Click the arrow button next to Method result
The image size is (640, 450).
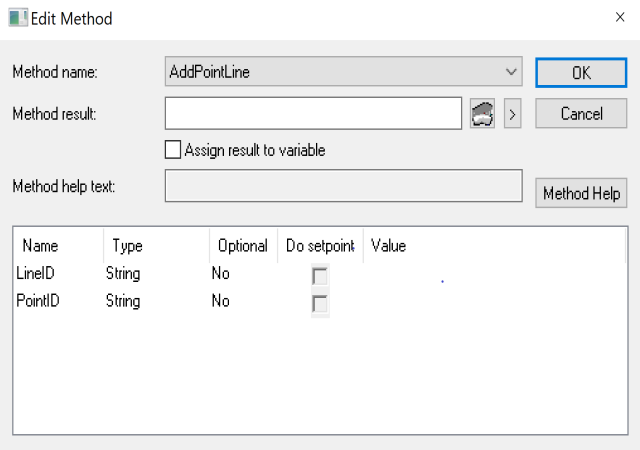(512, 114)
